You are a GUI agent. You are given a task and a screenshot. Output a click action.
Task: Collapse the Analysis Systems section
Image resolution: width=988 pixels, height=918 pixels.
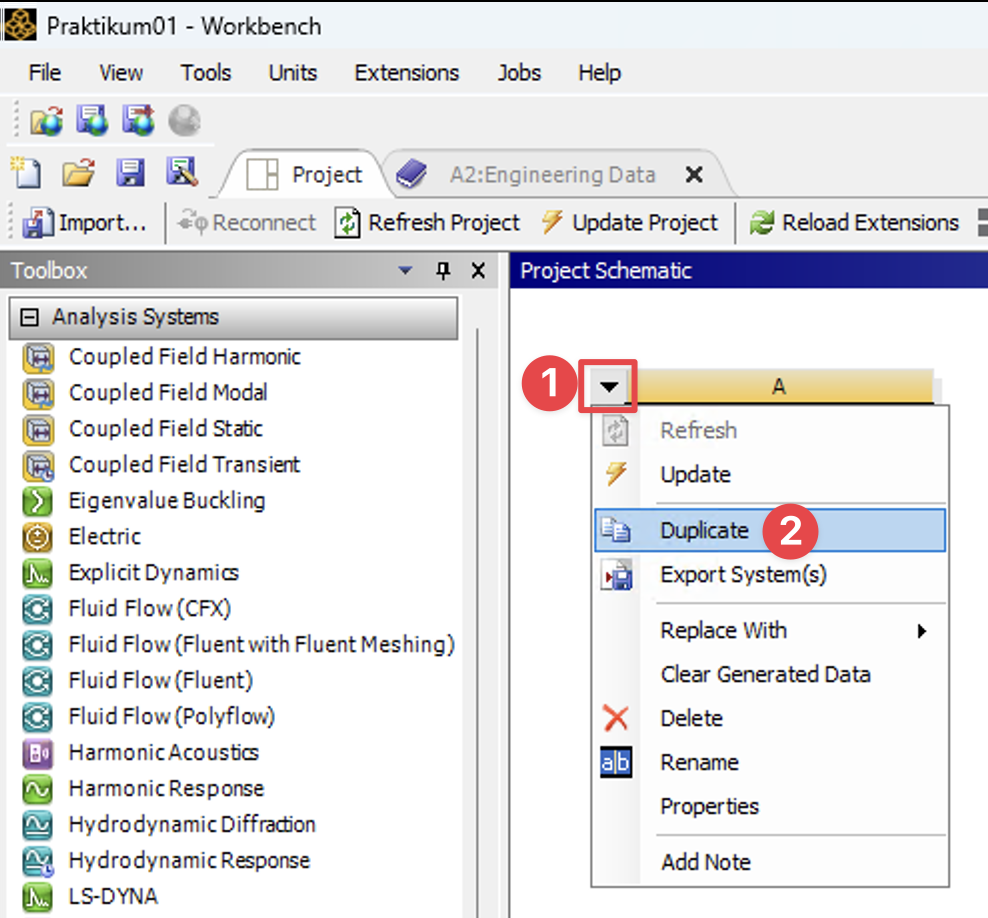point(30,317)
